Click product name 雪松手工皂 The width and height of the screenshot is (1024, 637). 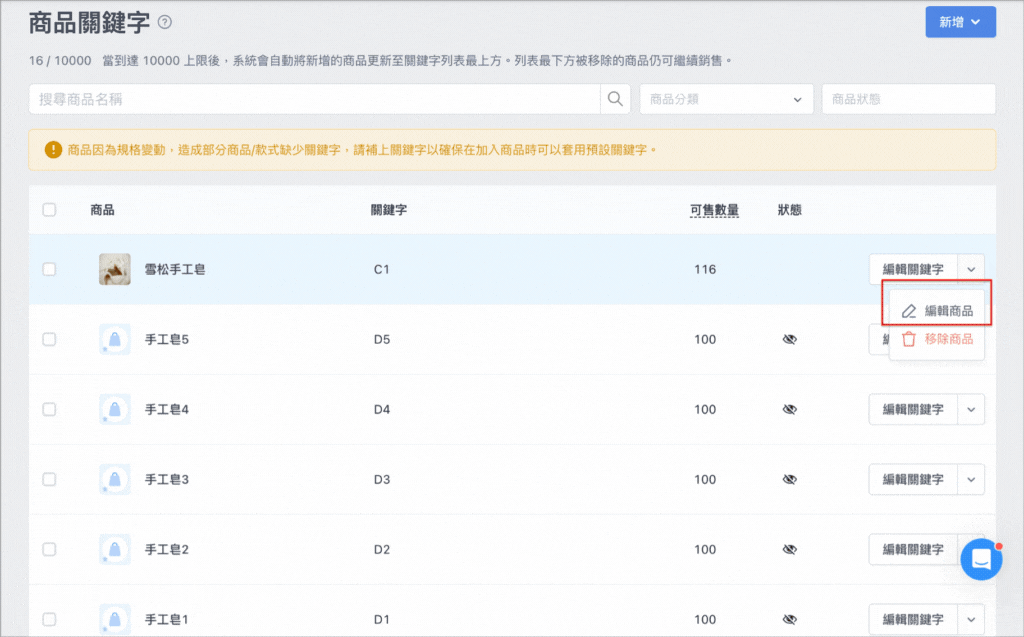tap(174, 269)
